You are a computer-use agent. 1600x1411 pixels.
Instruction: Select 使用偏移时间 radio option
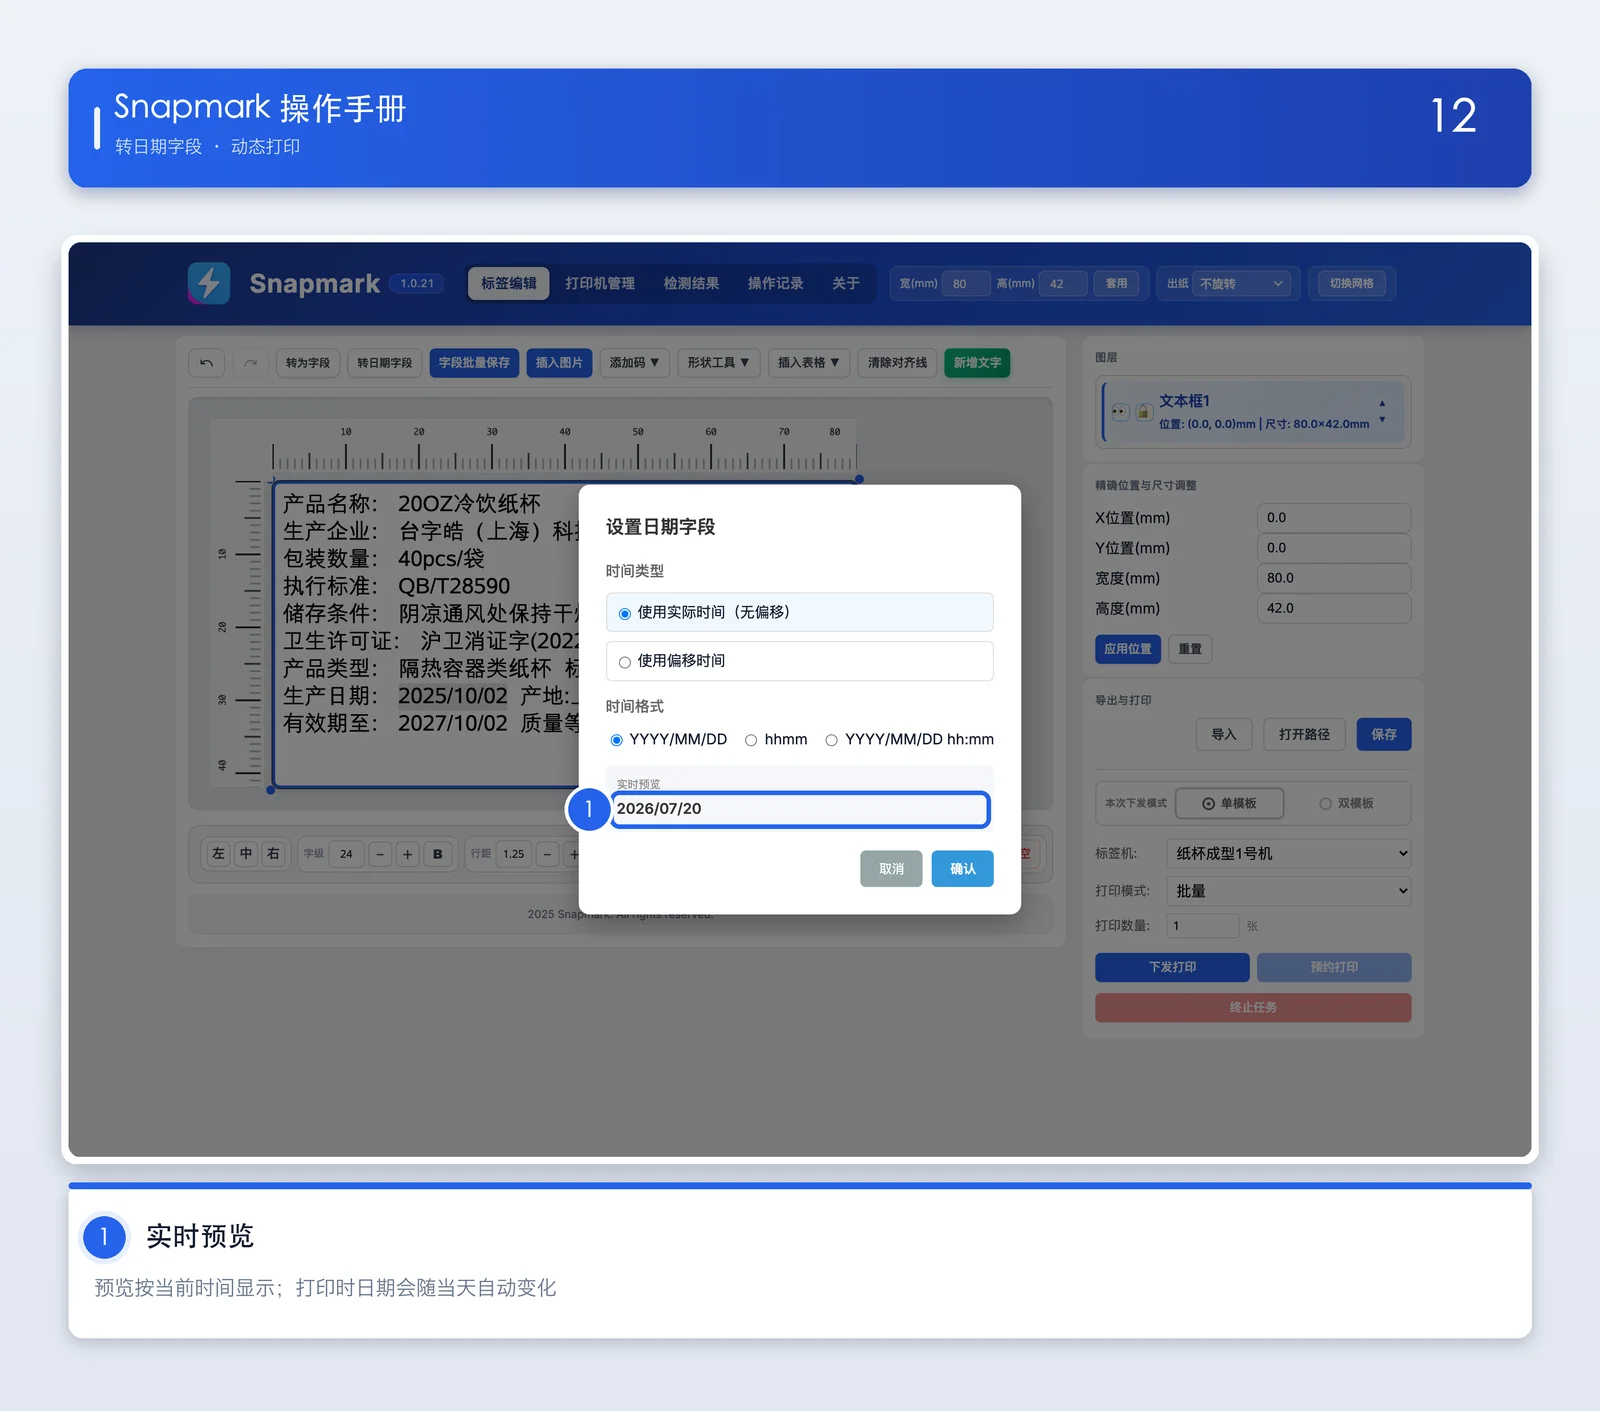pyautogui.click(x=799, y=661)
